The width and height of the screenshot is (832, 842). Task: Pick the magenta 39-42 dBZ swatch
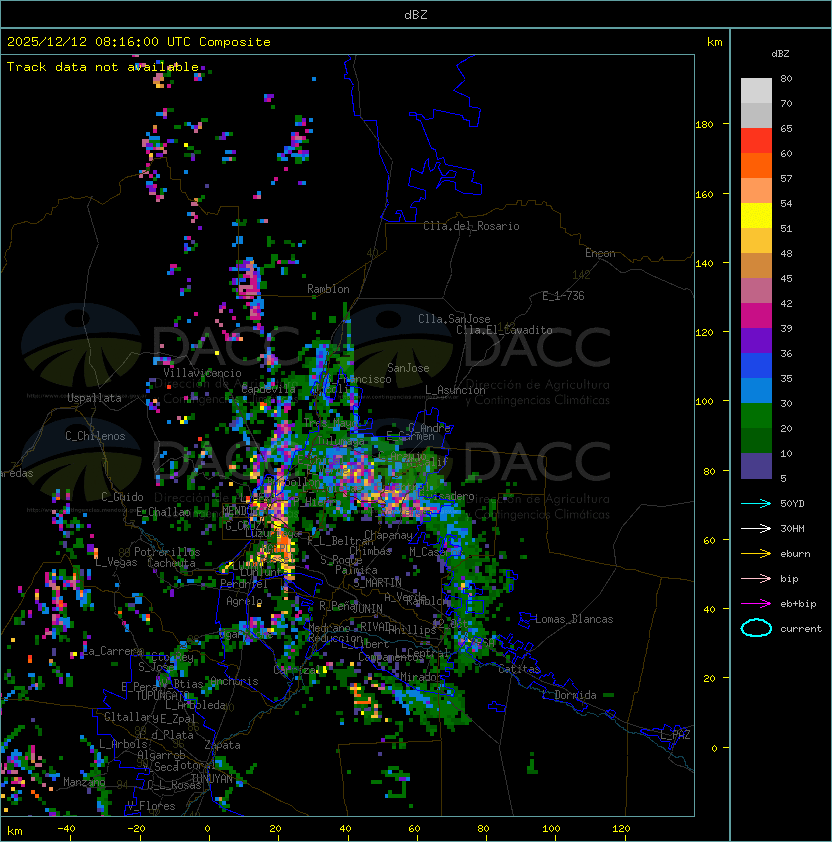tap(756, 316)
